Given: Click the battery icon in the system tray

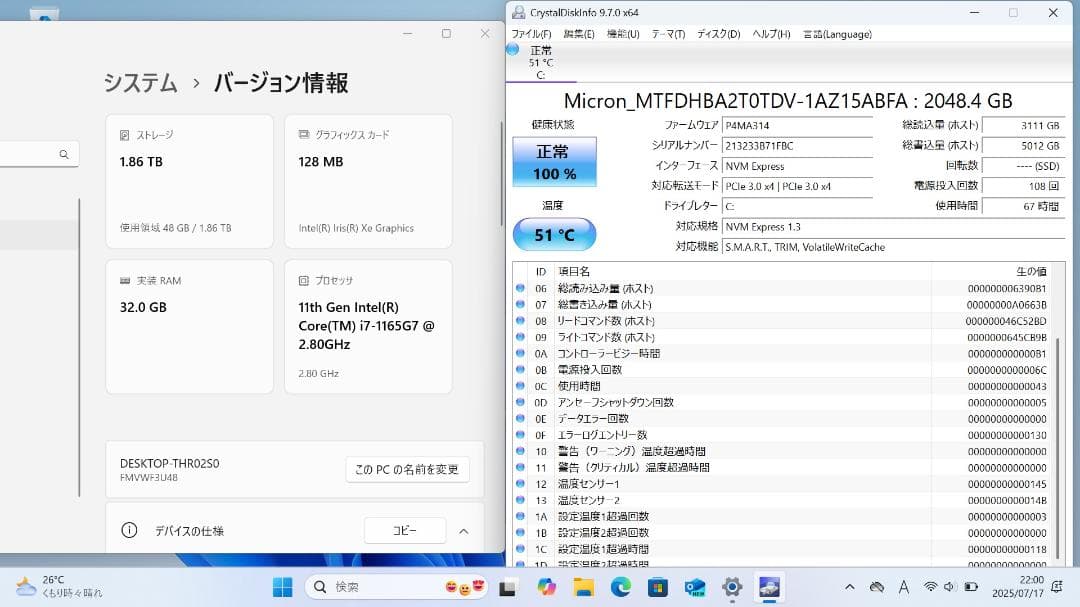Looking at the screenshot, I should [971, 587].
